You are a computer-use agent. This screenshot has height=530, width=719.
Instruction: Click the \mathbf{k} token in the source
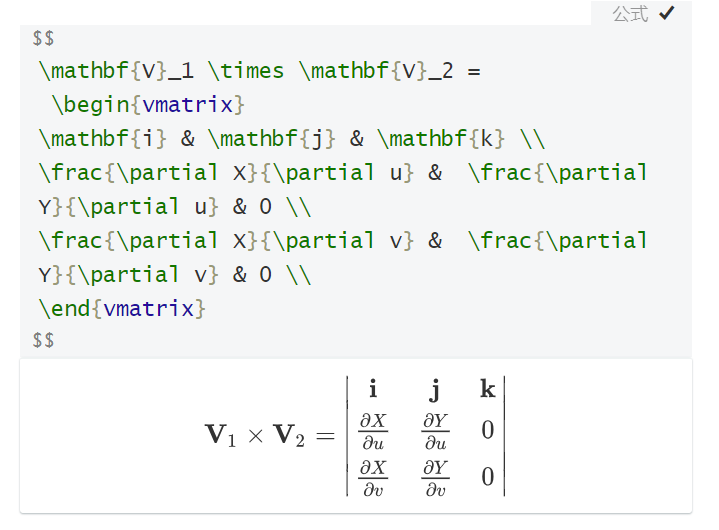pyautogui.click(x=448, y=138)
